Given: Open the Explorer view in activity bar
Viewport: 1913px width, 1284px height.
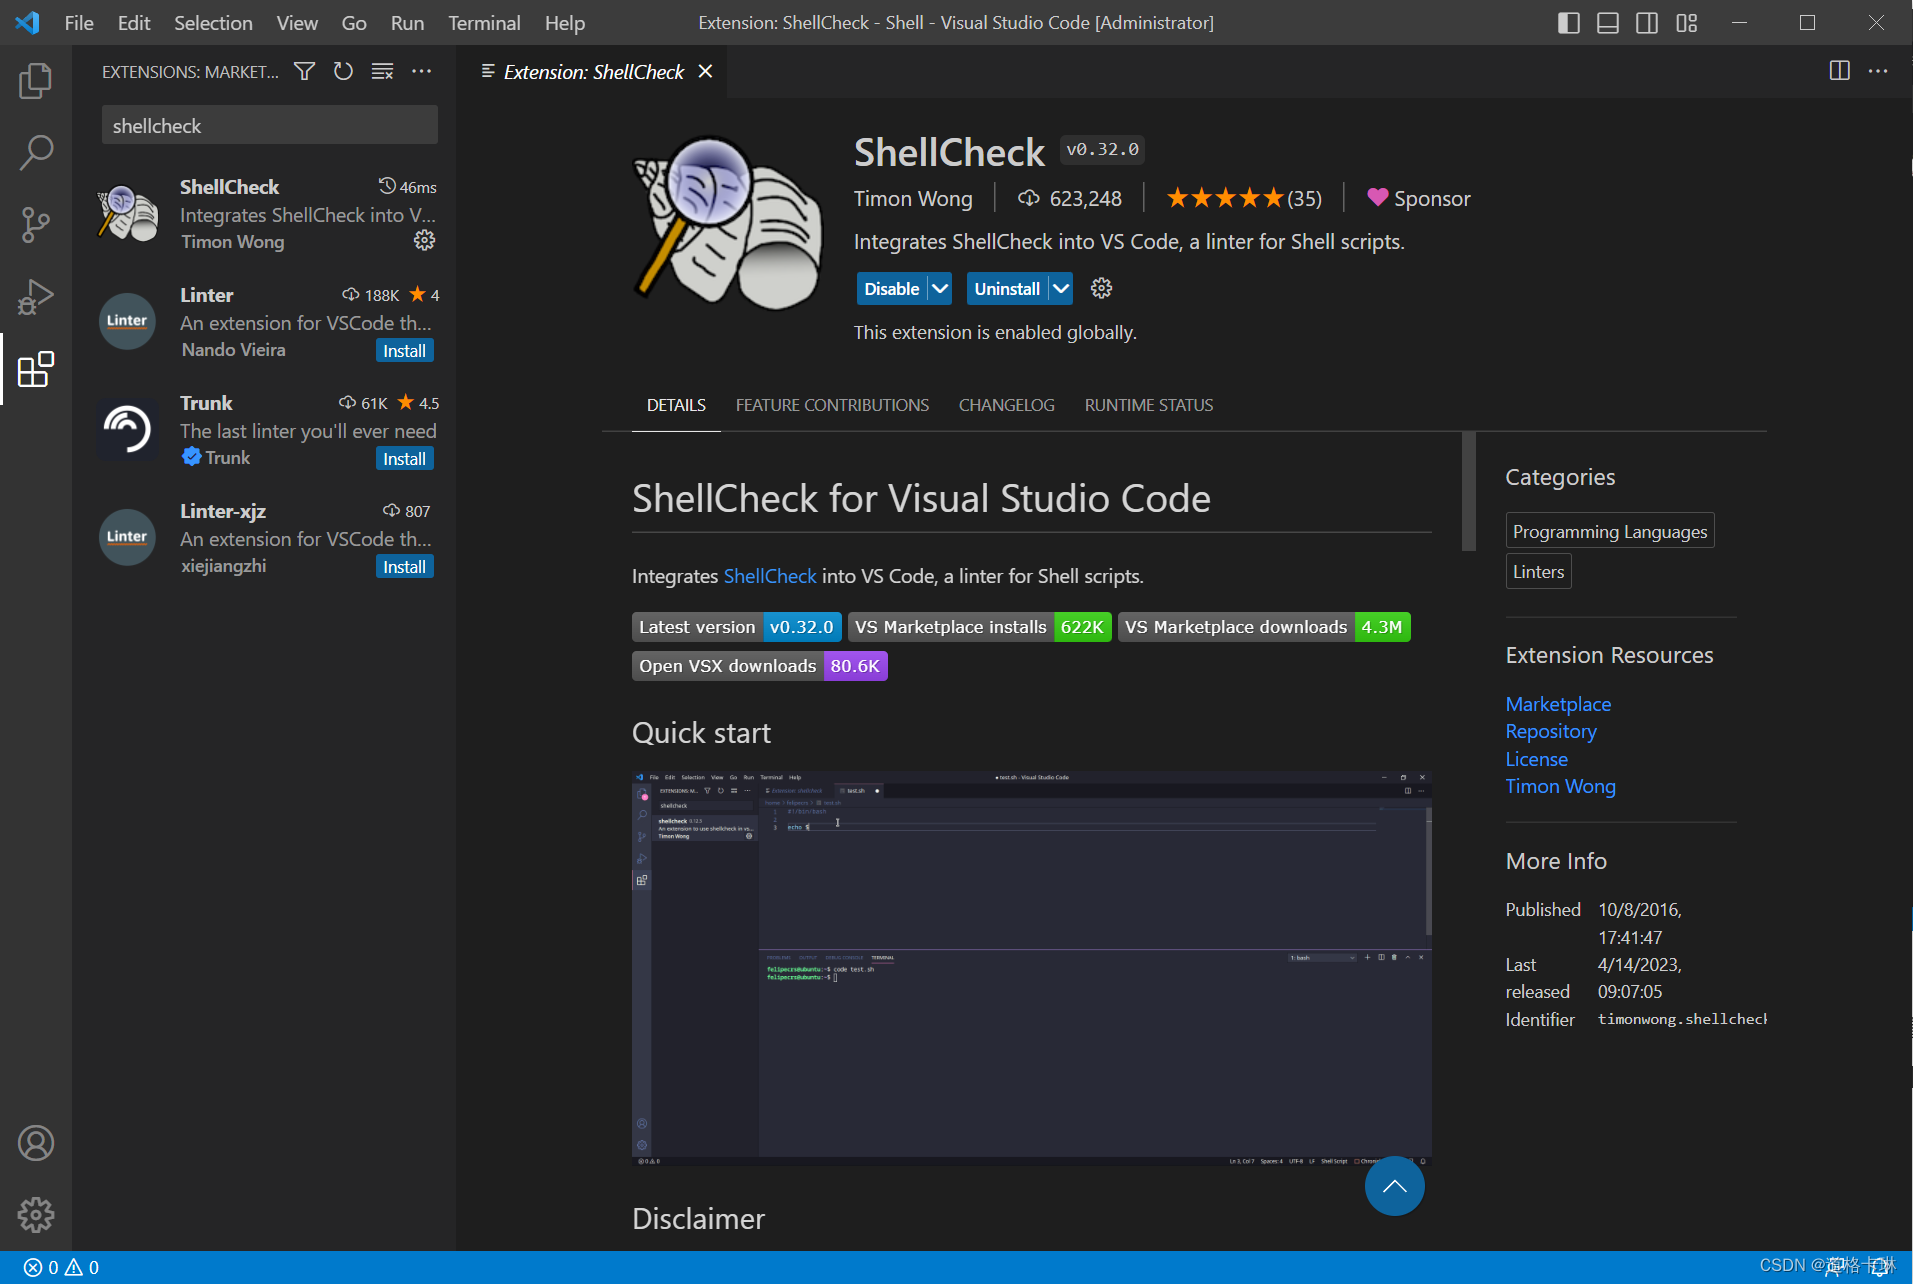Looking at the screenshot, I should point(35,81).
